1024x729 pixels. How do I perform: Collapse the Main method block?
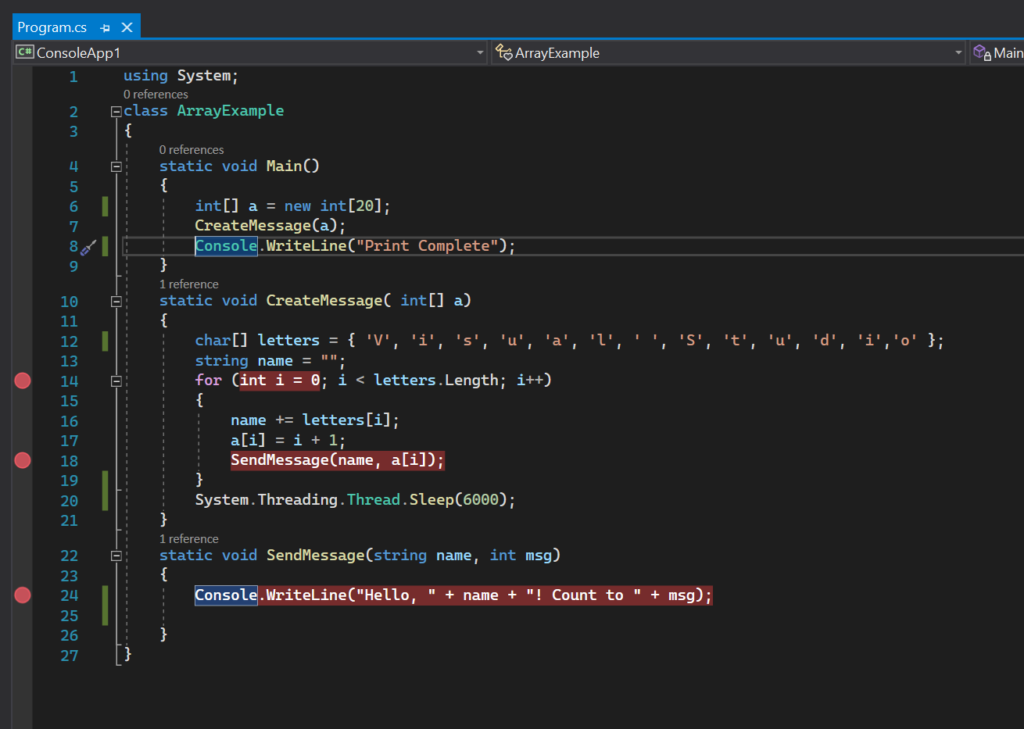point(116,166)
